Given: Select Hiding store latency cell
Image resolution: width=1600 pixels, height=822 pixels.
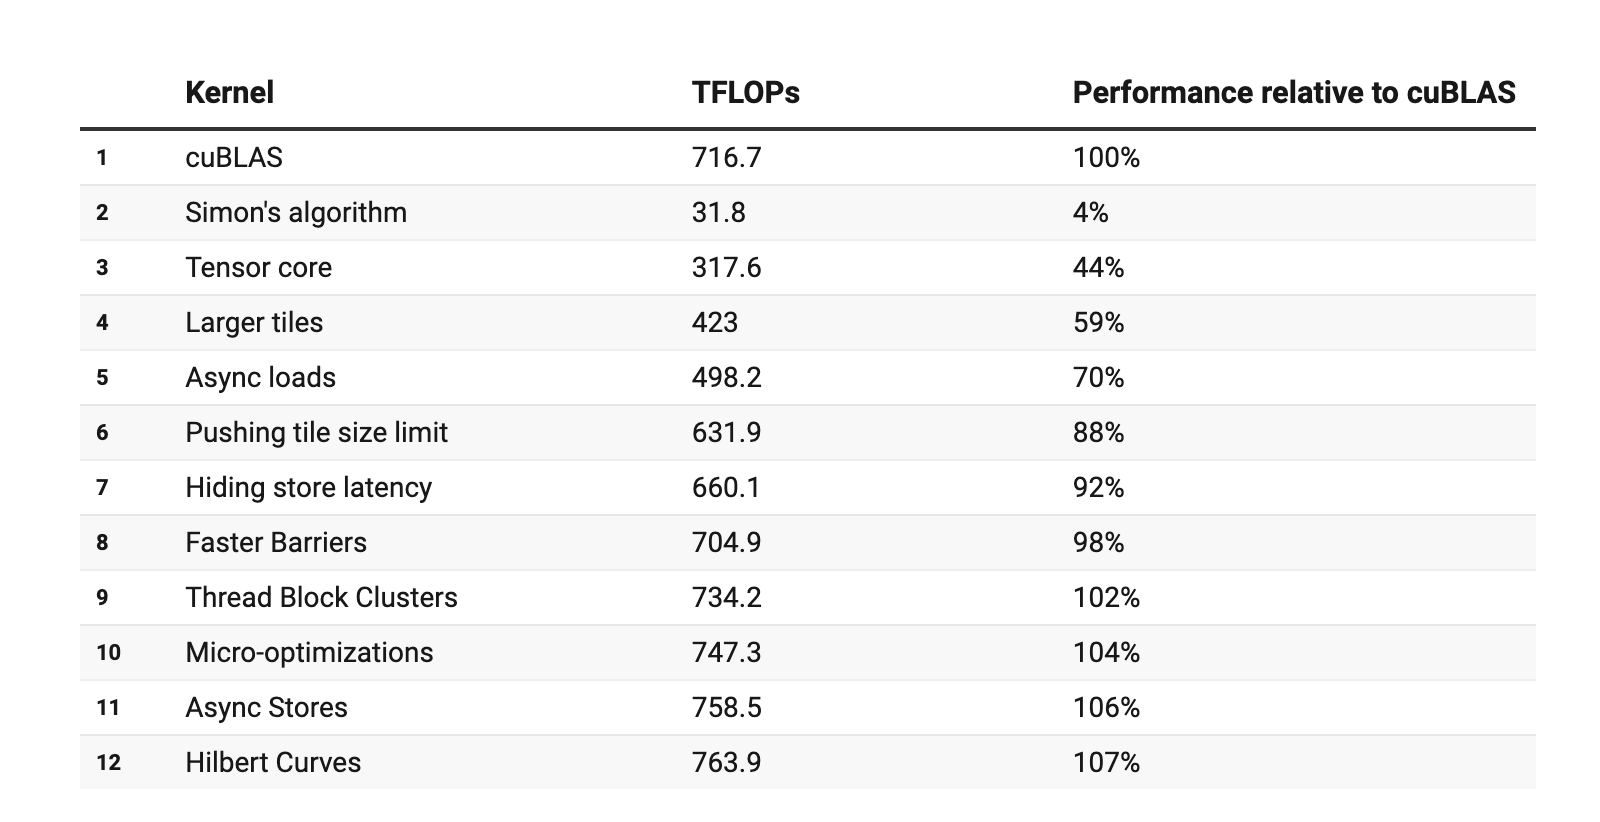Looking at the screenshot, I should click(308, 488).
